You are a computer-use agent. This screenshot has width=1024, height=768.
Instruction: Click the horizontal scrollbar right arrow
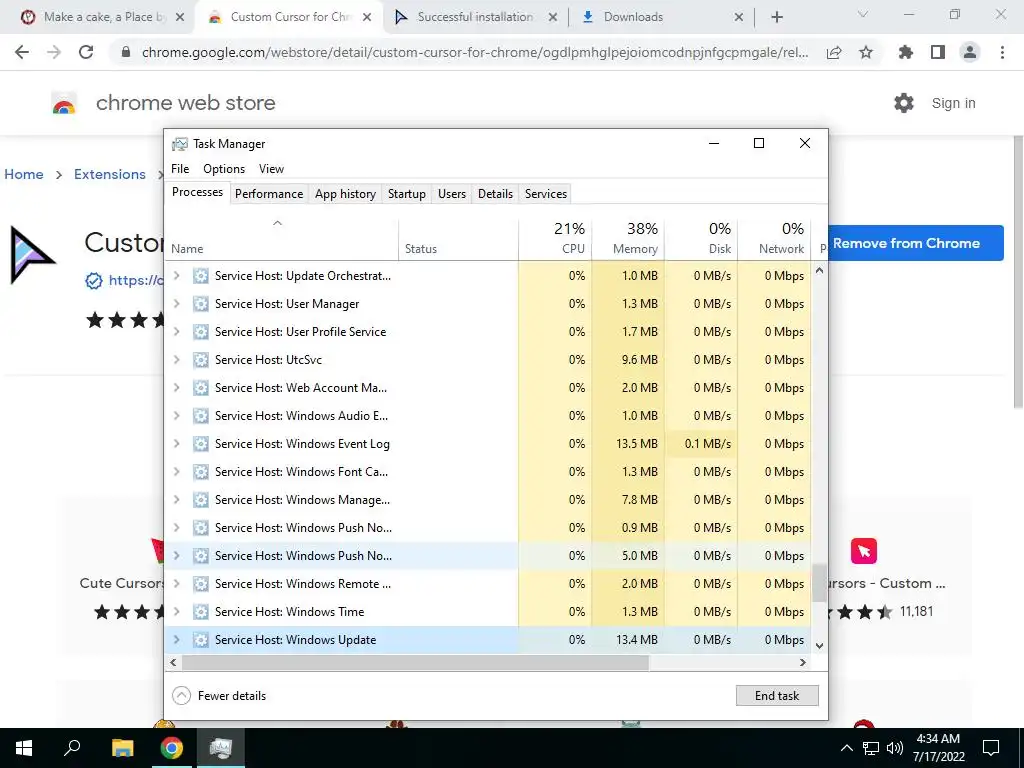803,662
